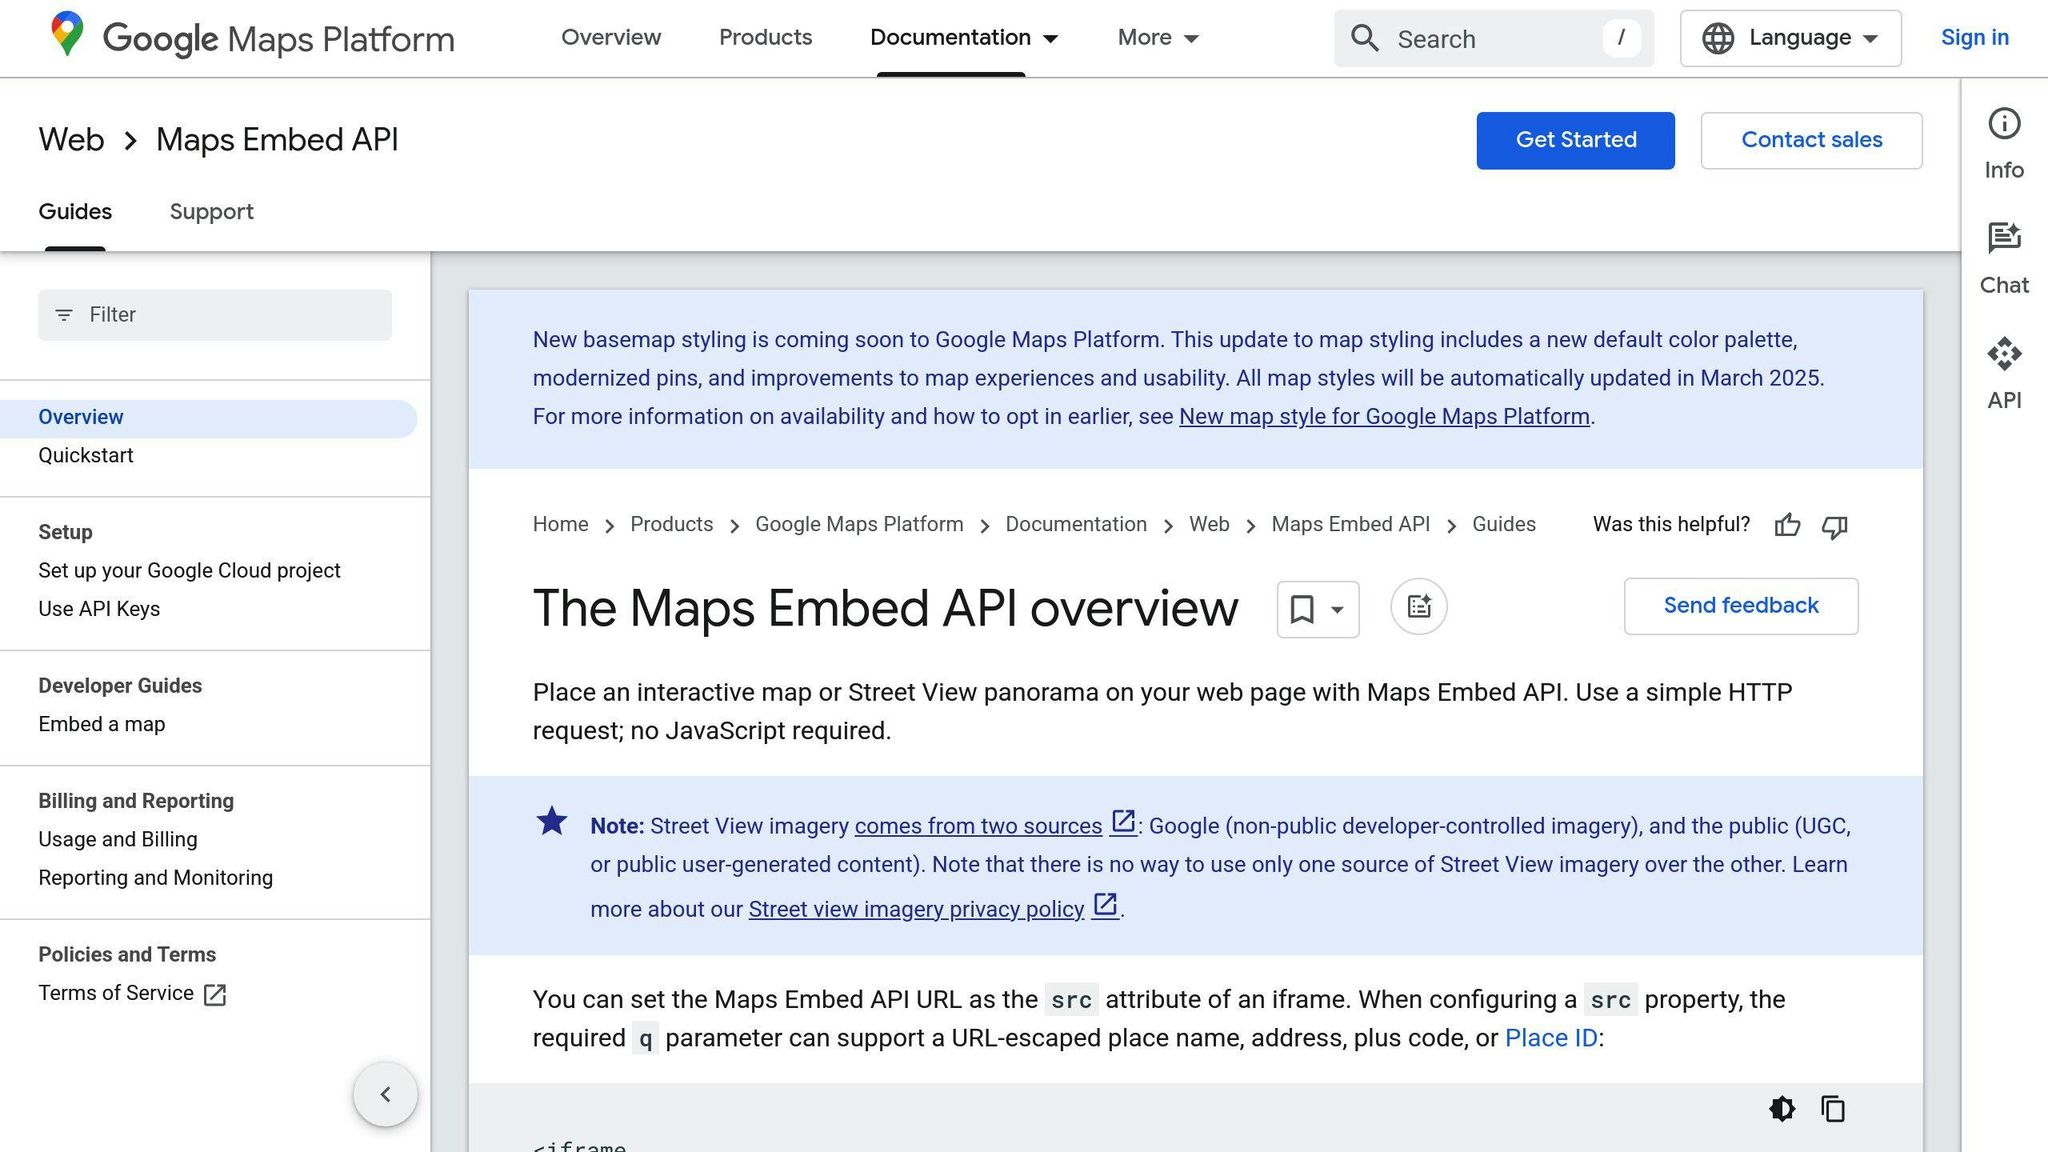Click the thumbs up helpful icon
This screenshot has height=1152, width=2048.
(x=1787, y=526)
